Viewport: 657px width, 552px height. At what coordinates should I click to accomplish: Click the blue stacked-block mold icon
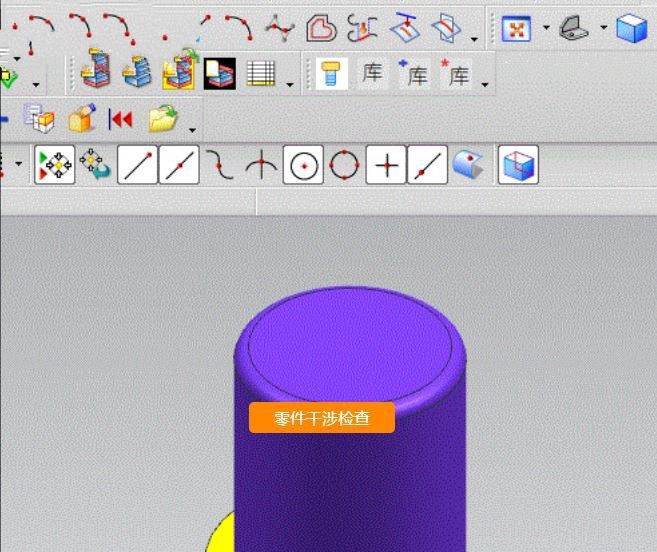[x=137, y=72]
